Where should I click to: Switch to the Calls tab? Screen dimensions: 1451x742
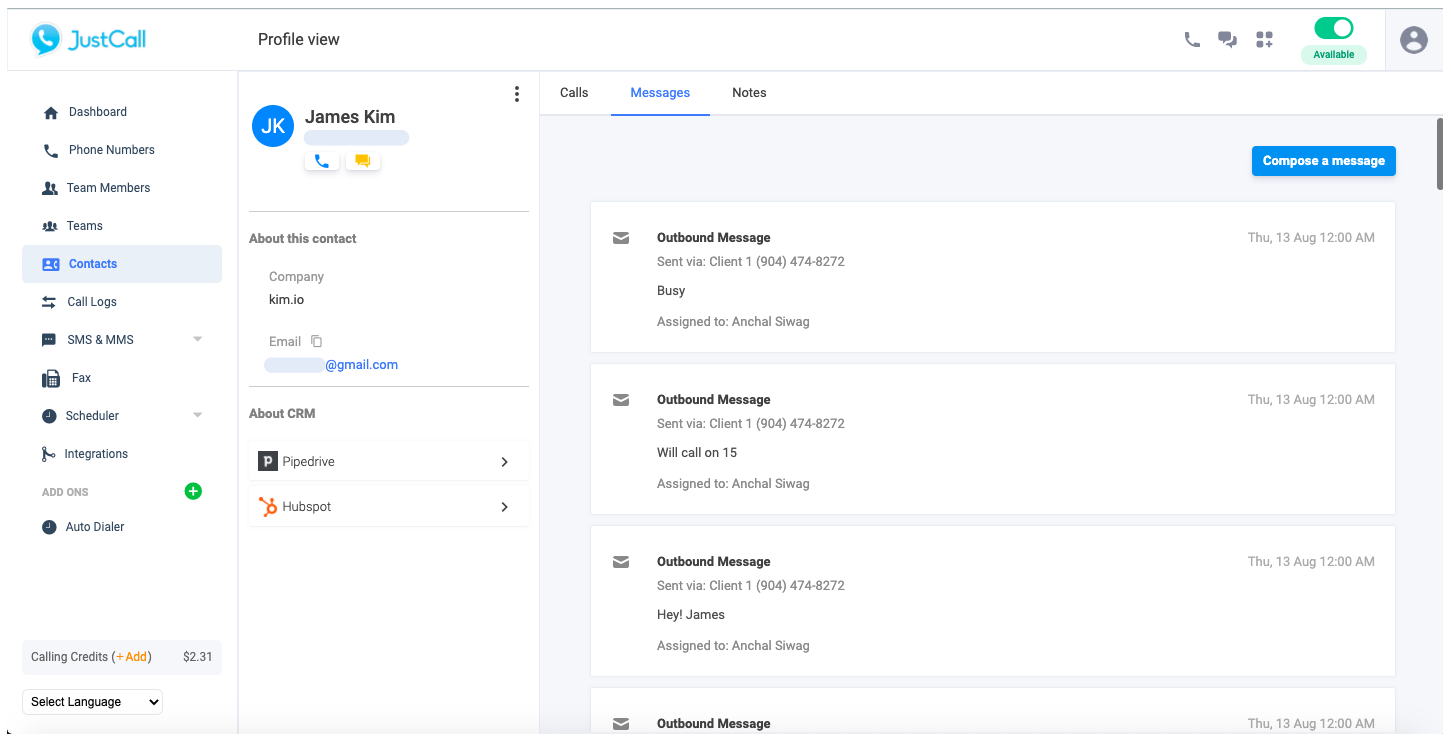[574, 93]
